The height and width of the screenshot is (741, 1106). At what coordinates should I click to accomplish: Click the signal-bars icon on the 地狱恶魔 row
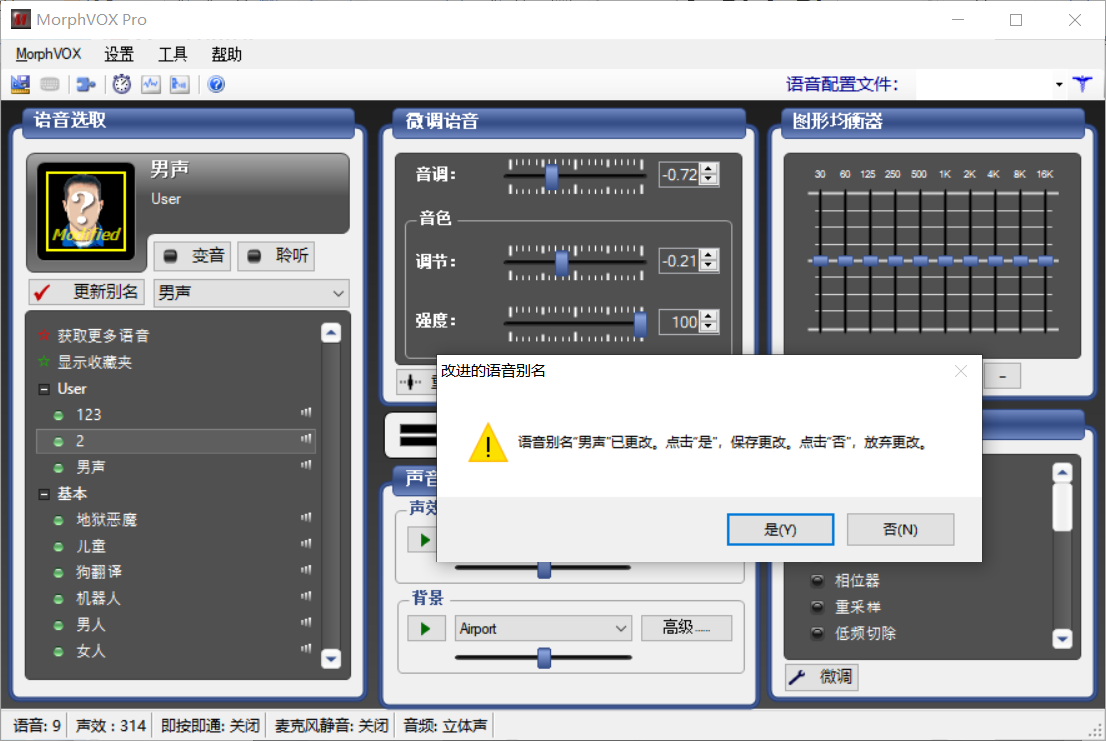pyautogui.click(x=306, y=518)
